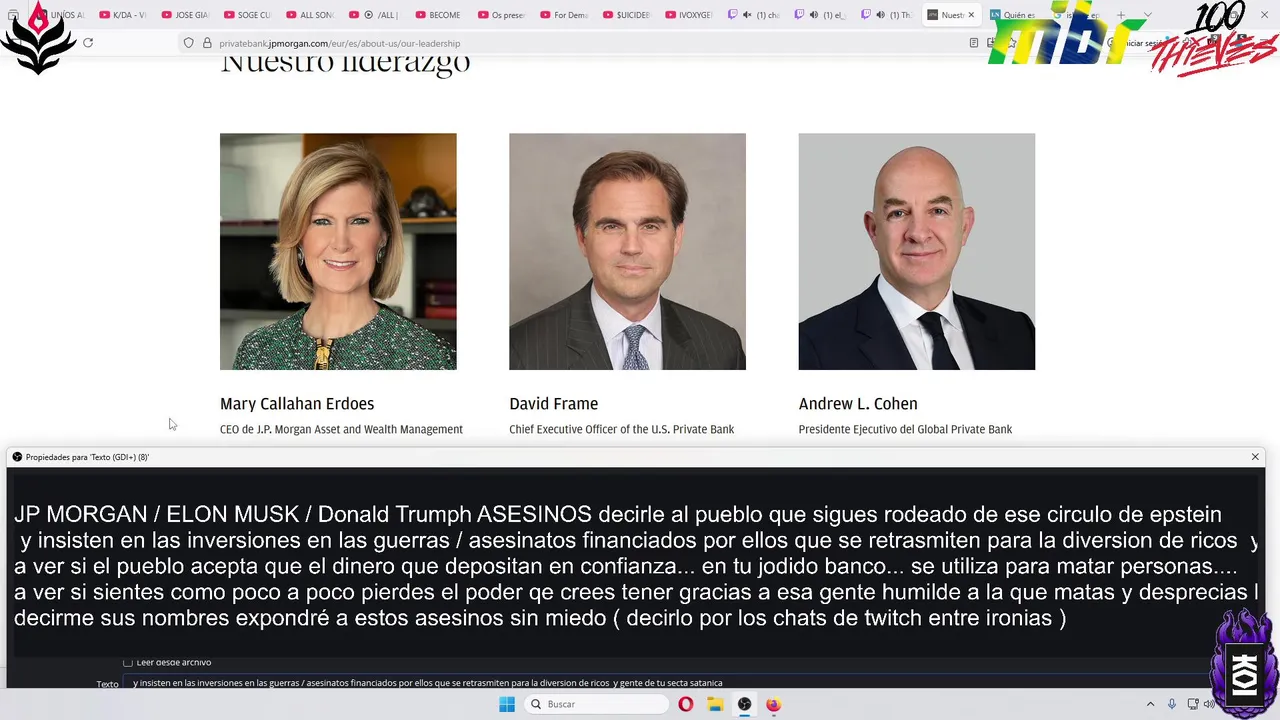
Task: Switch to the For Dema tab
Action: point(563,15)
